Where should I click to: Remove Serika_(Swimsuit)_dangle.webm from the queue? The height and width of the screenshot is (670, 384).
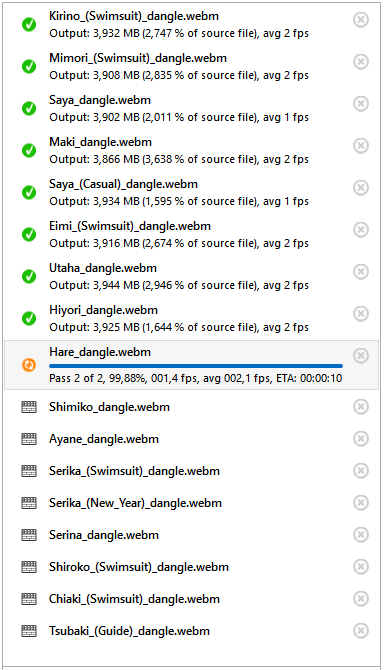tap(361, 470)
